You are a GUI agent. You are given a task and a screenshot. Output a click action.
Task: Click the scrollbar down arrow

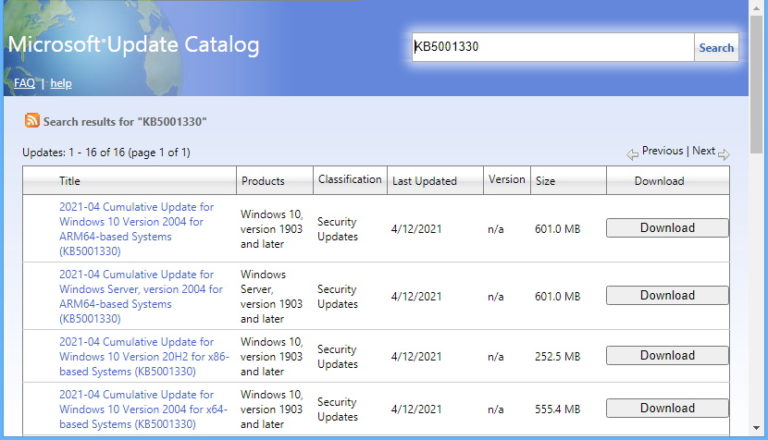(x=757, y=428)
